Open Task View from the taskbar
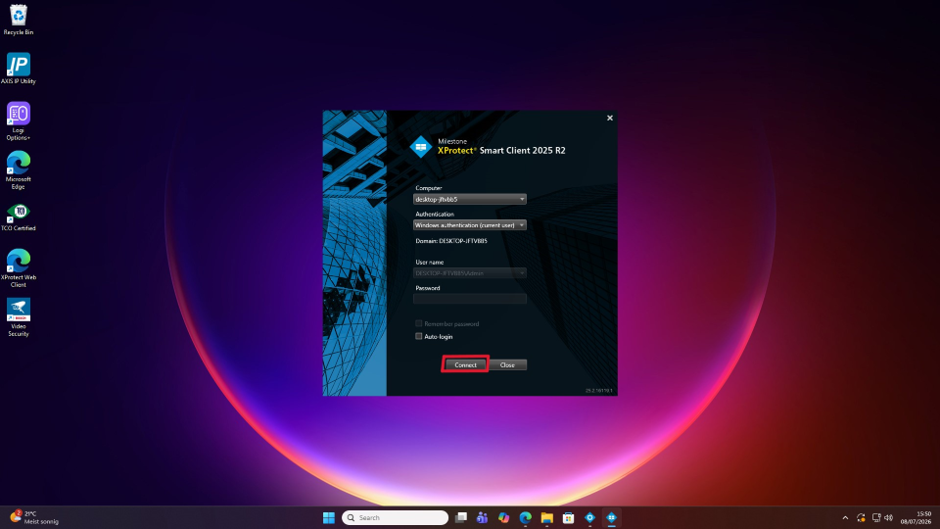 [460, 518]
